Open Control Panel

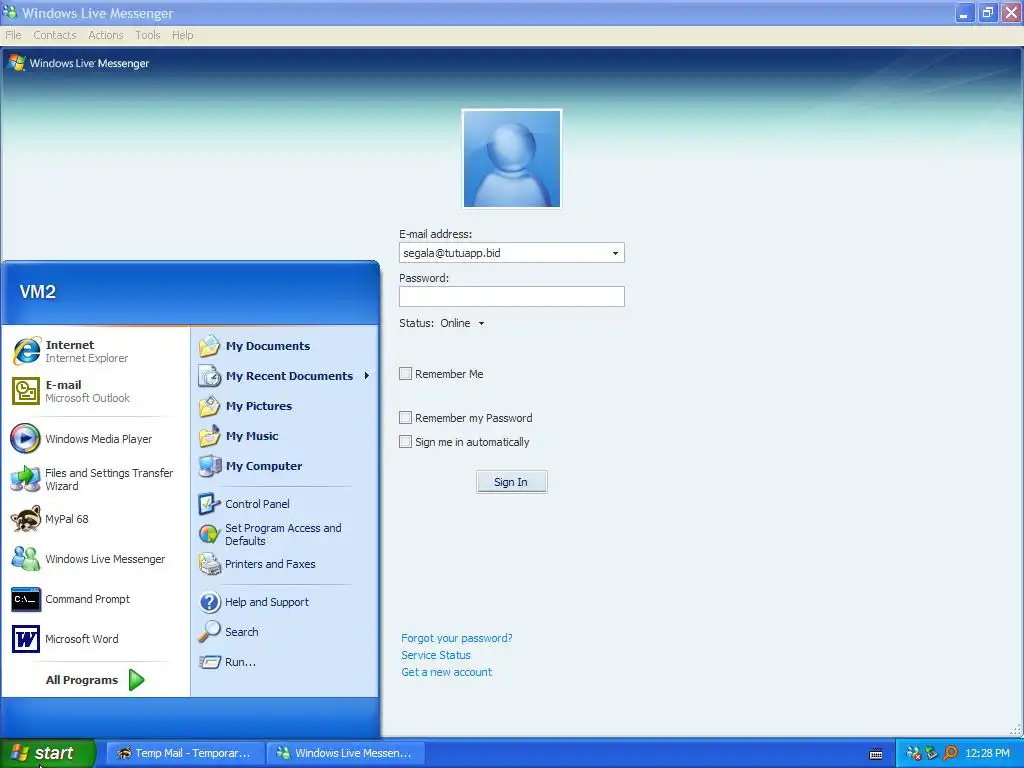244,504
